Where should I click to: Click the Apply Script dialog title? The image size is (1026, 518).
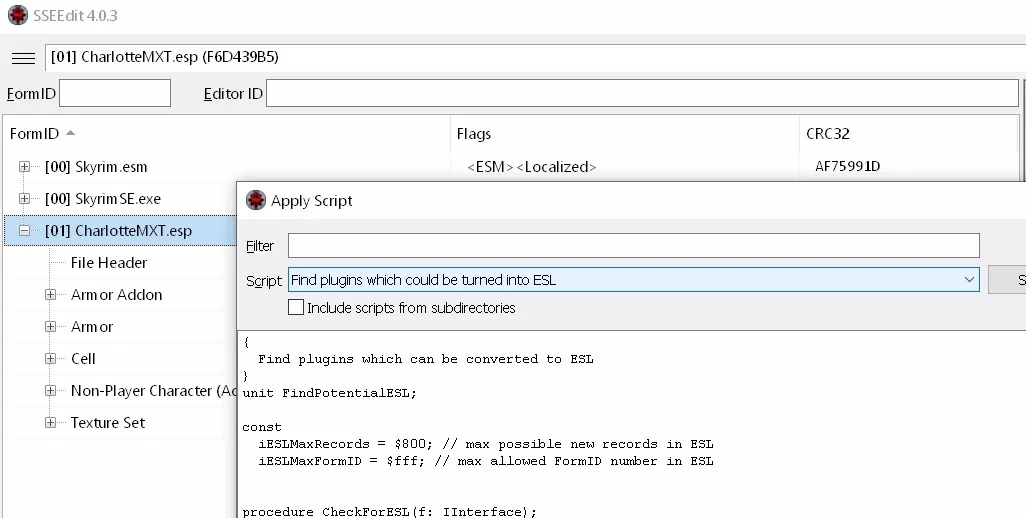tap(311, 201)
